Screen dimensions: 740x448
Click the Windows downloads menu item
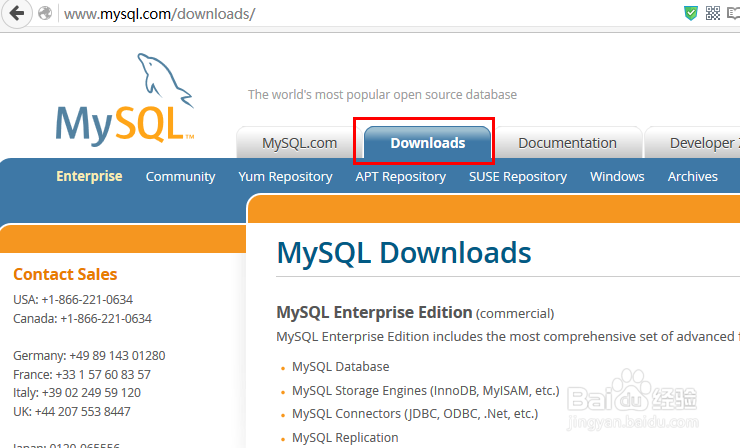pyautogui.click(x=617, y=177)
